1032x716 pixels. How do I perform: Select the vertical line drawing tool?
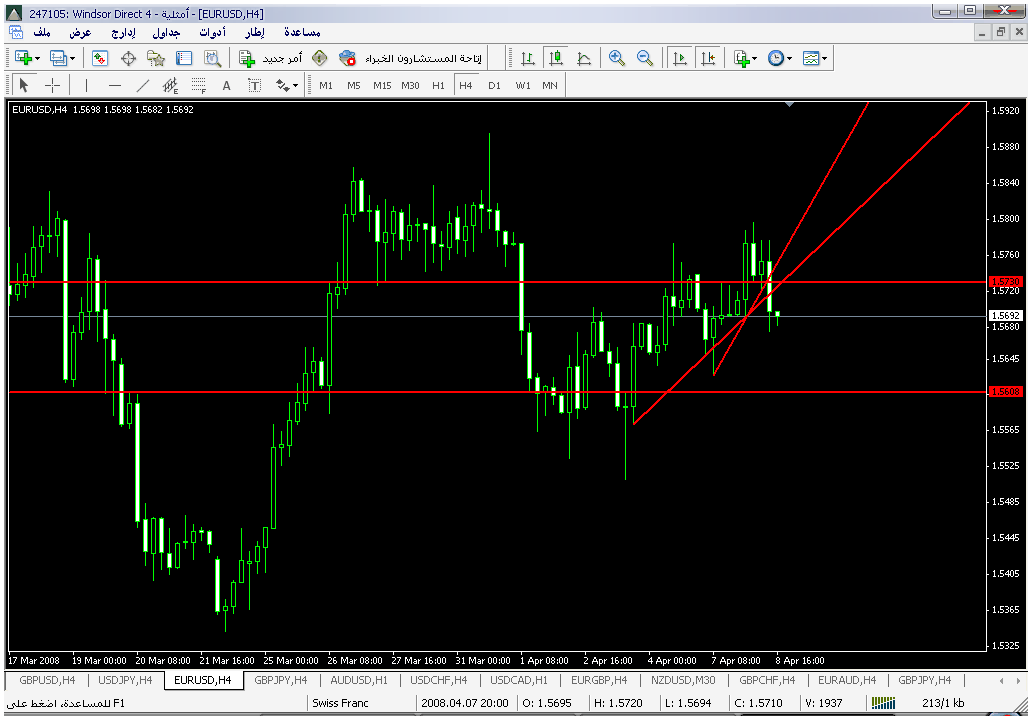(x=86, y=86)
